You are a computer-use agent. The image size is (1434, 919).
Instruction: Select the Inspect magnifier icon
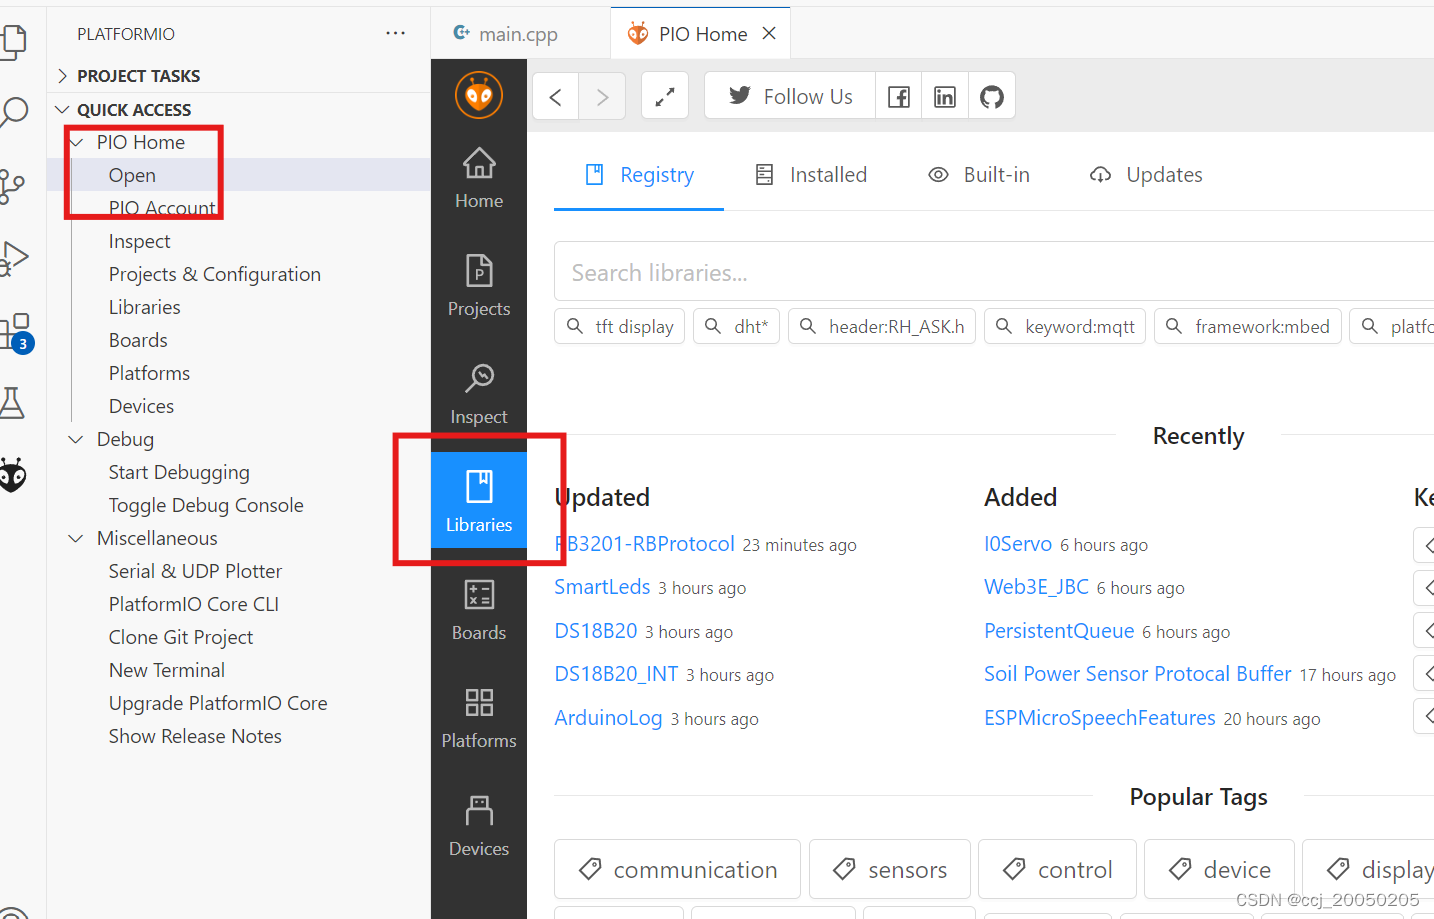tap(478, 391)
